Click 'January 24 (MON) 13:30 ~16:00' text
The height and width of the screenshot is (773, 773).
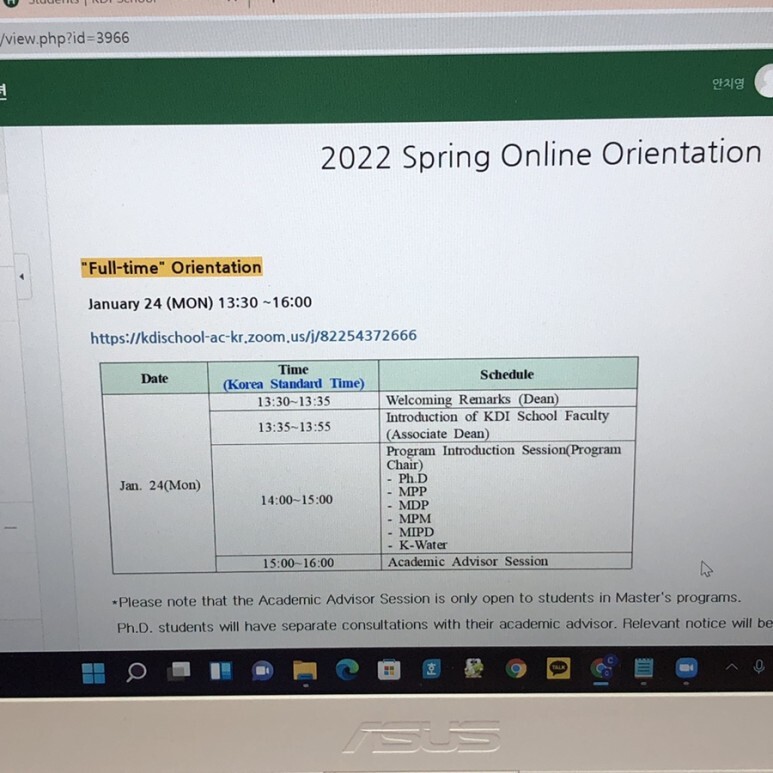pyautogui.click(x=200, y=303)
